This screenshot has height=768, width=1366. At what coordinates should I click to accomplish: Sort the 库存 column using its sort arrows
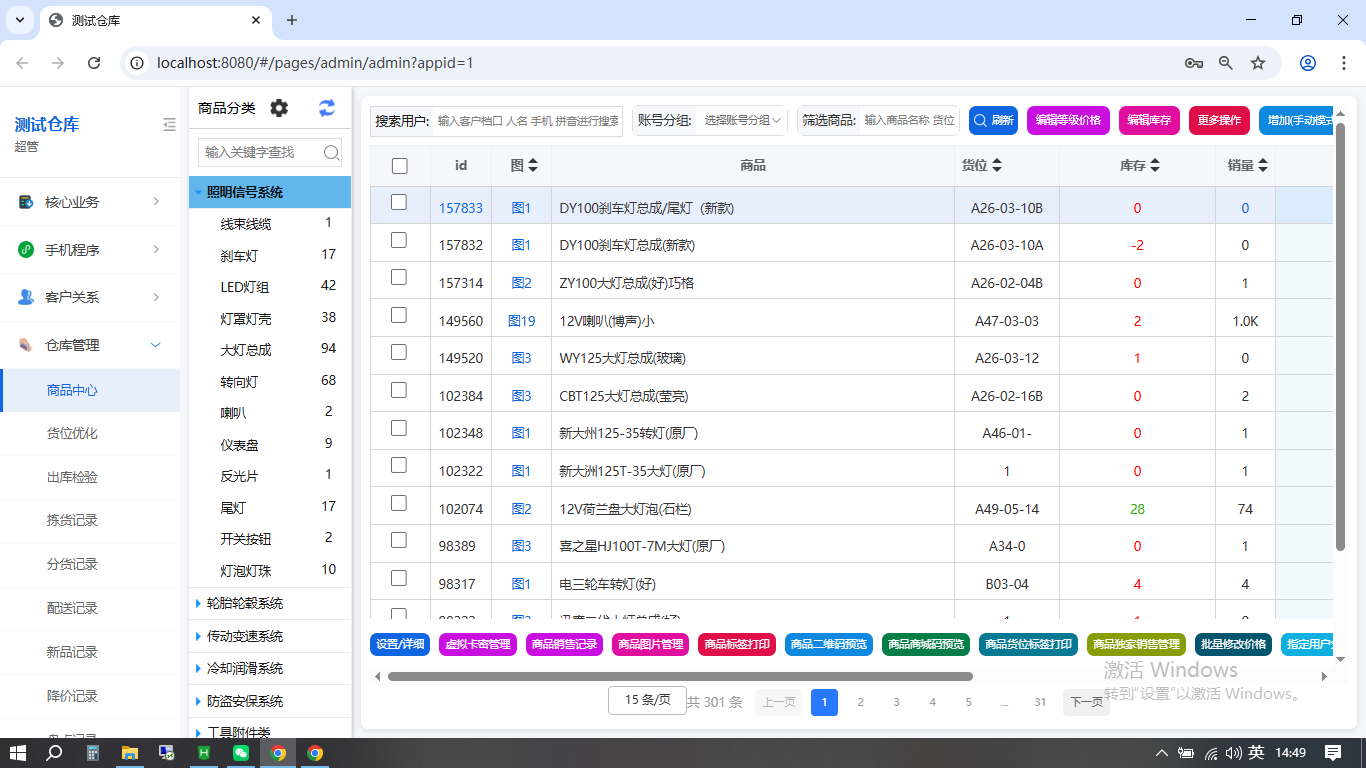pos(1156,165)
